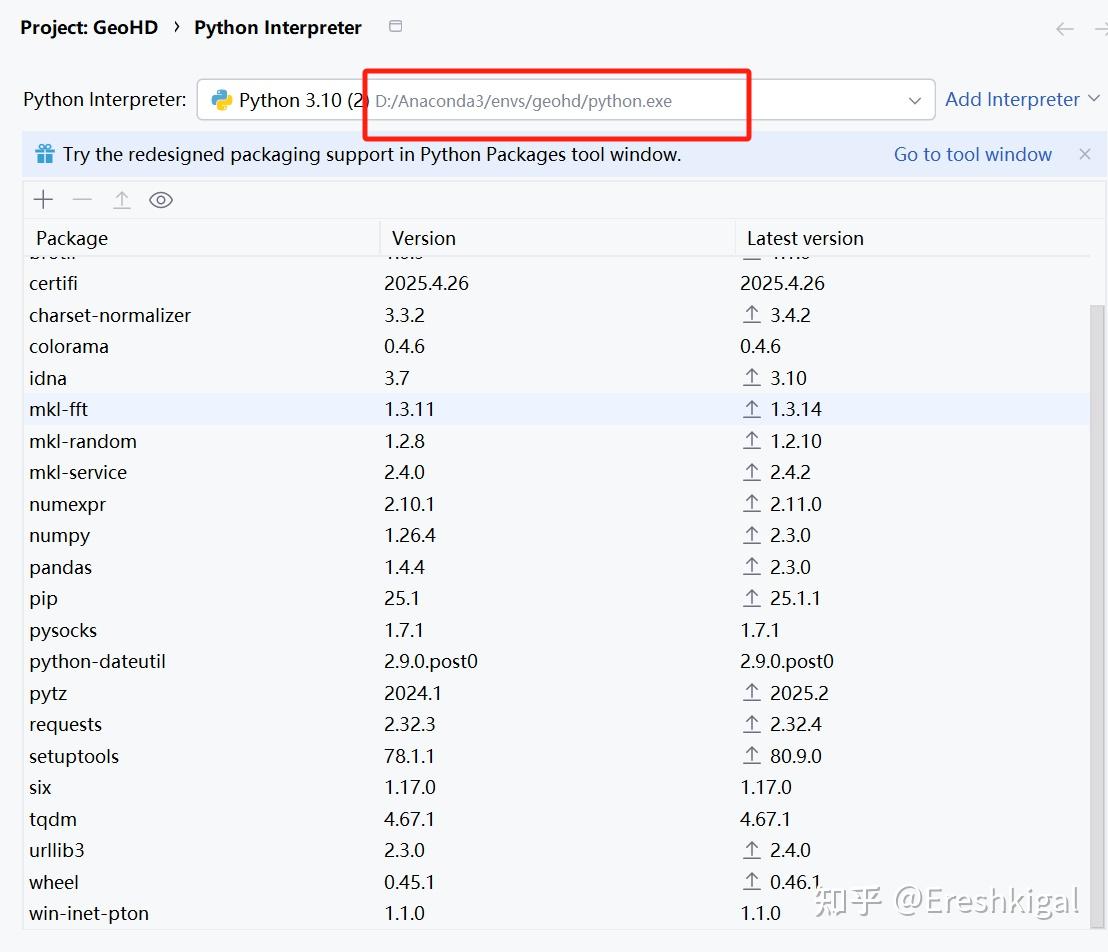Screen dimensions: 1108x952
Task: Click the Go to tool window link
Action: 972,155
